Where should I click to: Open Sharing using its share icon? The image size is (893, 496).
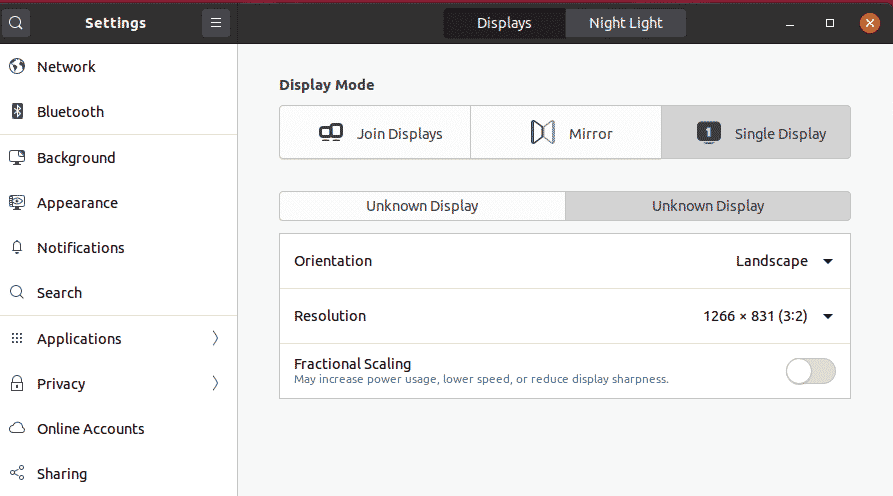(x=17, y=473)
